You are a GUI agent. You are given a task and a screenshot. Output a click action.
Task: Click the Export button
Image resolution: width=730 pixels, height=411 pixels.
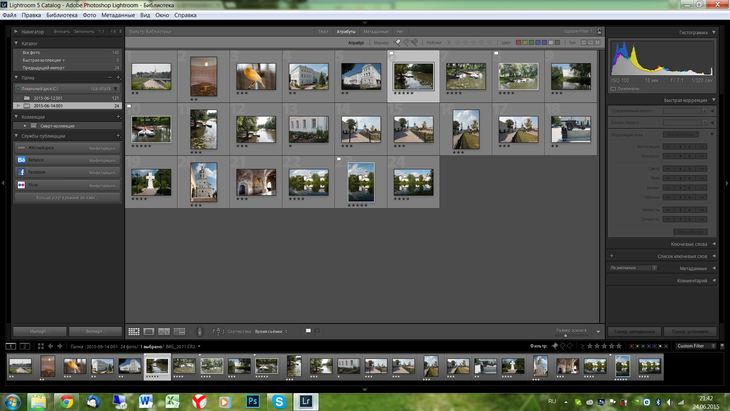[95, 331]
